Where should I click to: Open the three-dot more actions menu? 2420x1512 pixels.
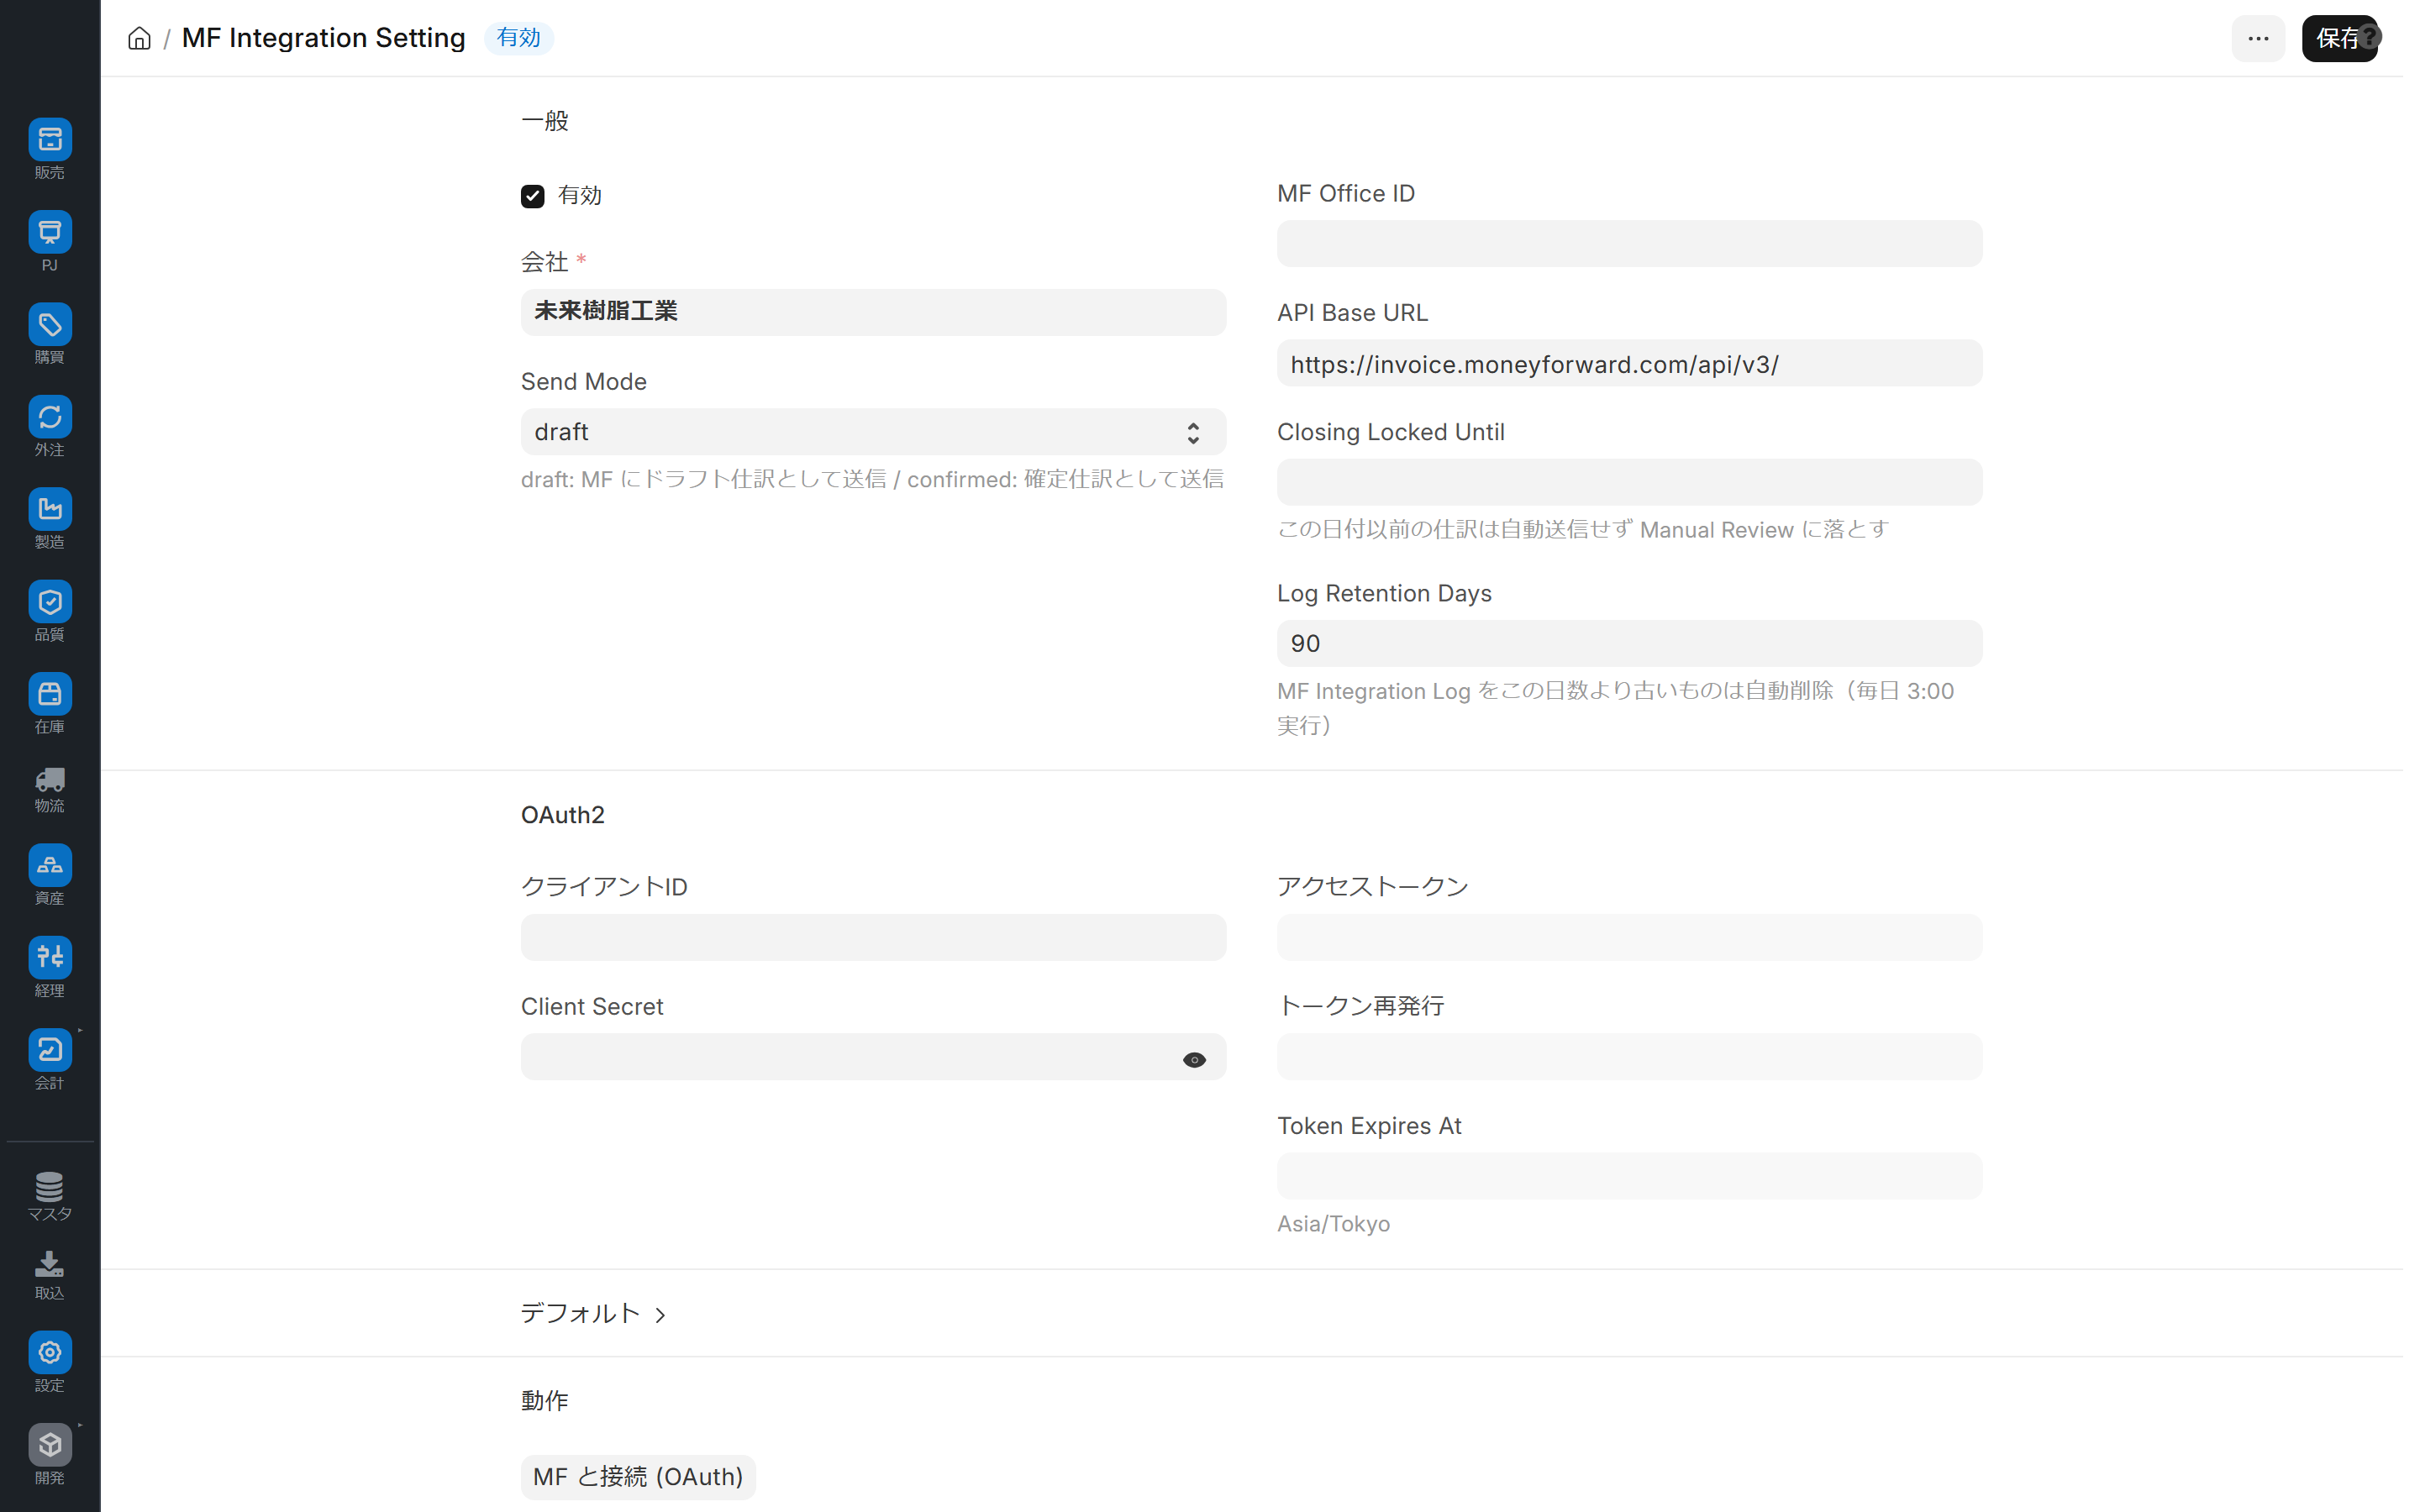click(2258, 38)
